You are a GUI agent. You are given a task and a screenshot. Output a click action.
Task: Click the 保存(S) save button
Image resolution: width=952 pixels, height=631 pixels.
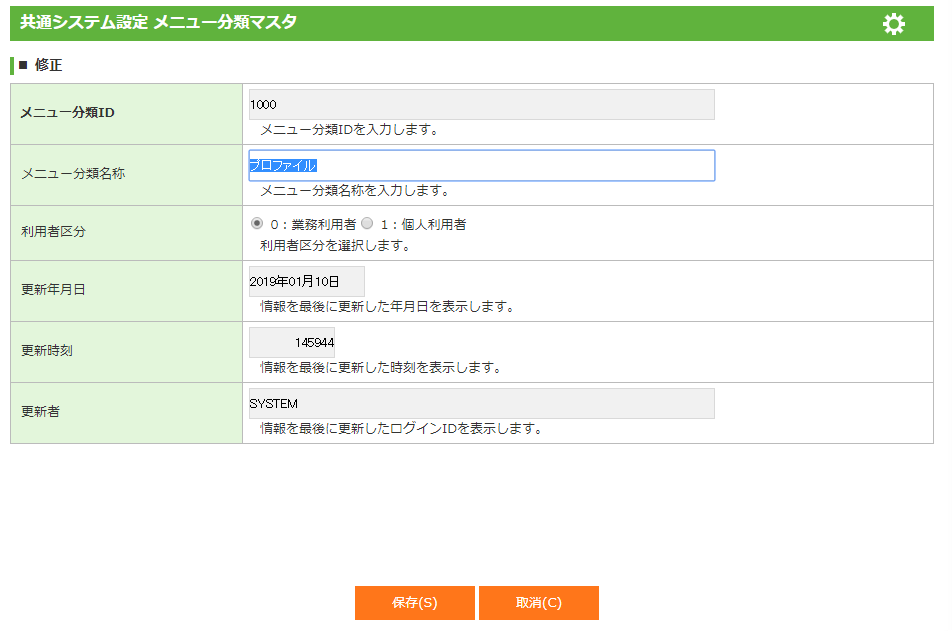(414, 603)
